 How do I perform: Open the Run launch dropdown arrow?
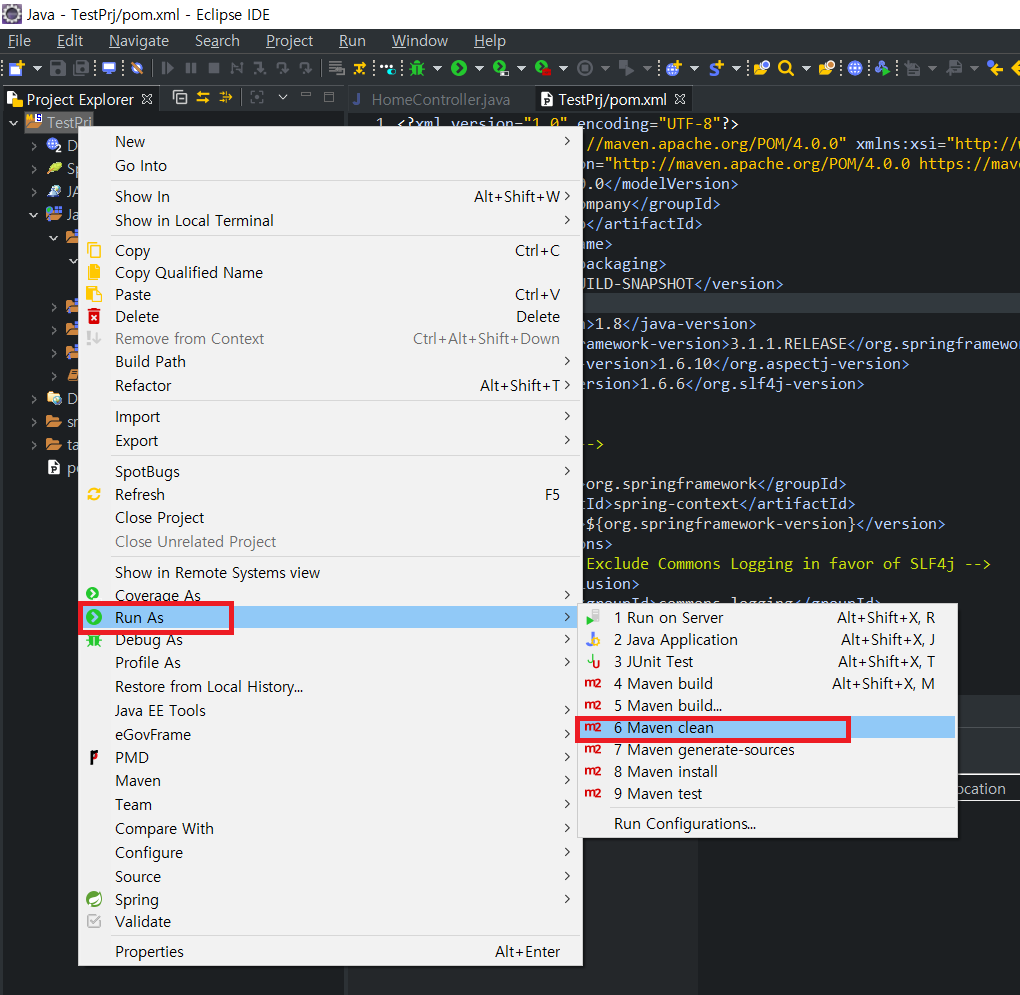click(479, 68)
